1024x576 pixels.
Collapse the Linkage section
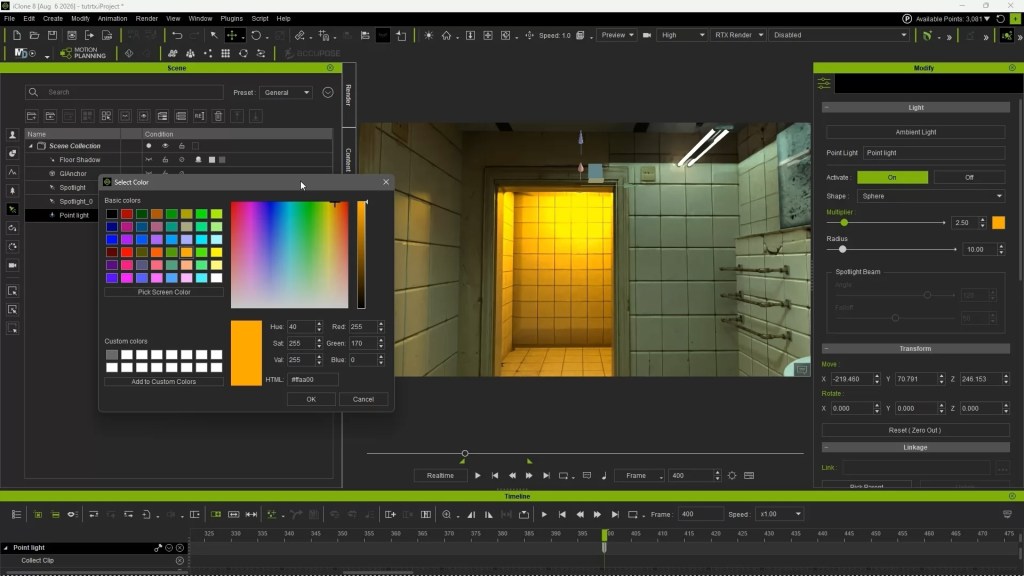(827, 447)
